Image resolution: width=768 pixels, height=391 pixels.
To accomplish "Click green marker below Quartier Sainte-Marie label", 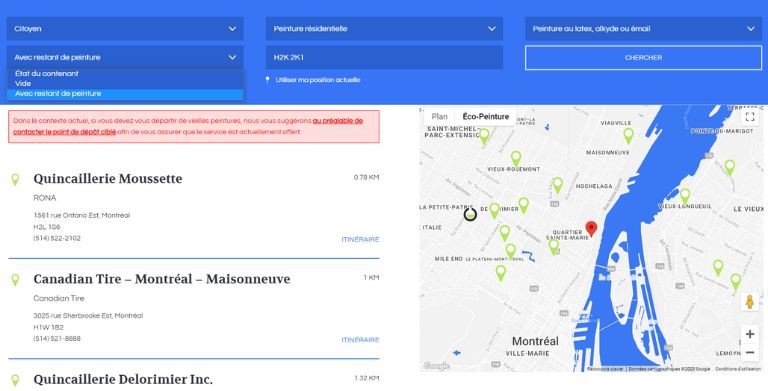I will 553,246.
